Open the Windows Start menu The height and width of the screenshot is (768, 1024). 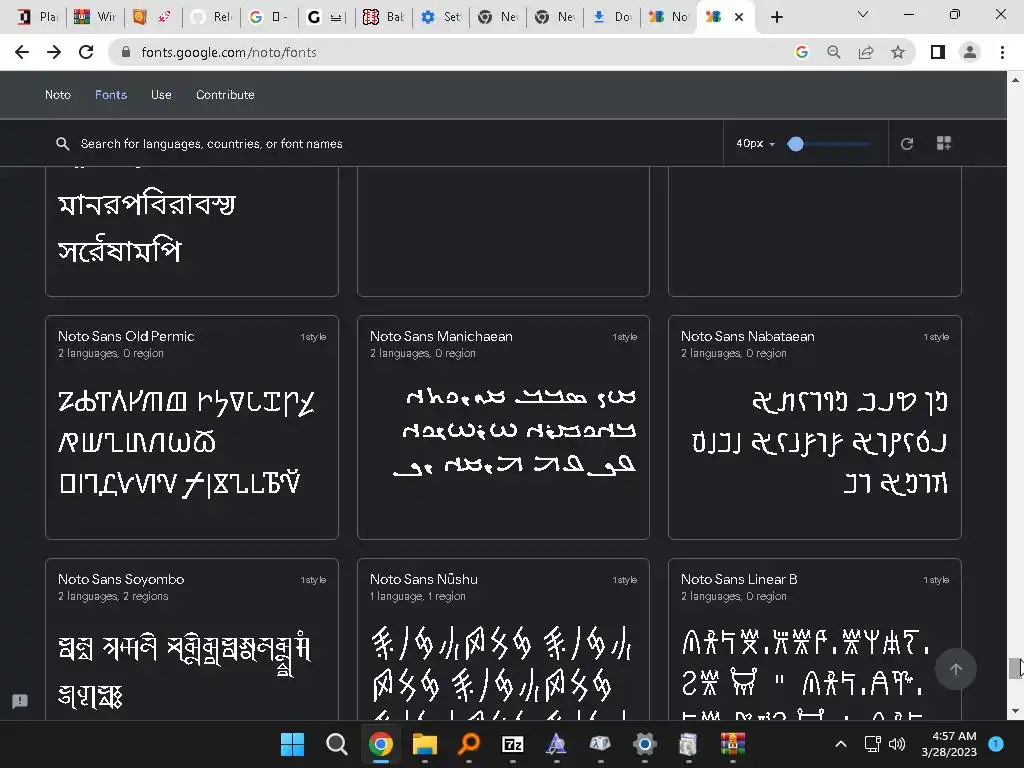click(x=292, y=744)
